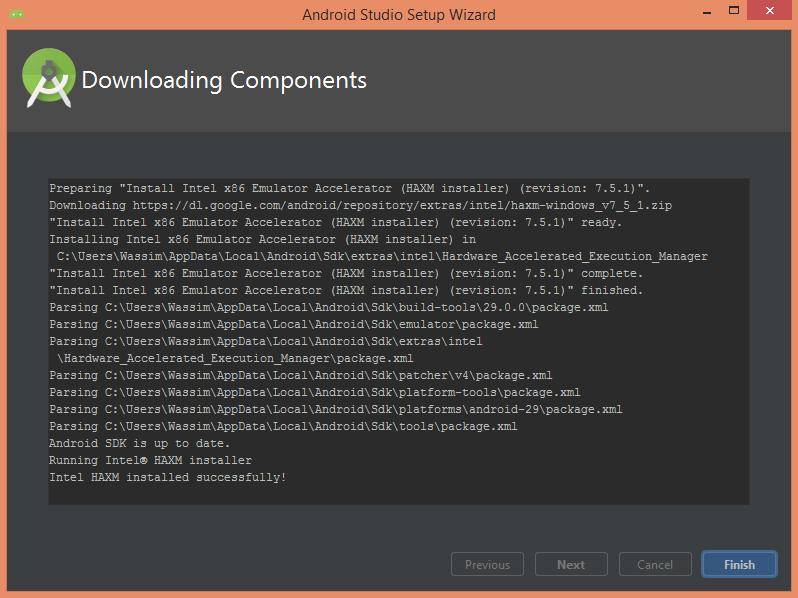
Task: Click the 'Downloading Components' heading
Action: click(224, 80)
